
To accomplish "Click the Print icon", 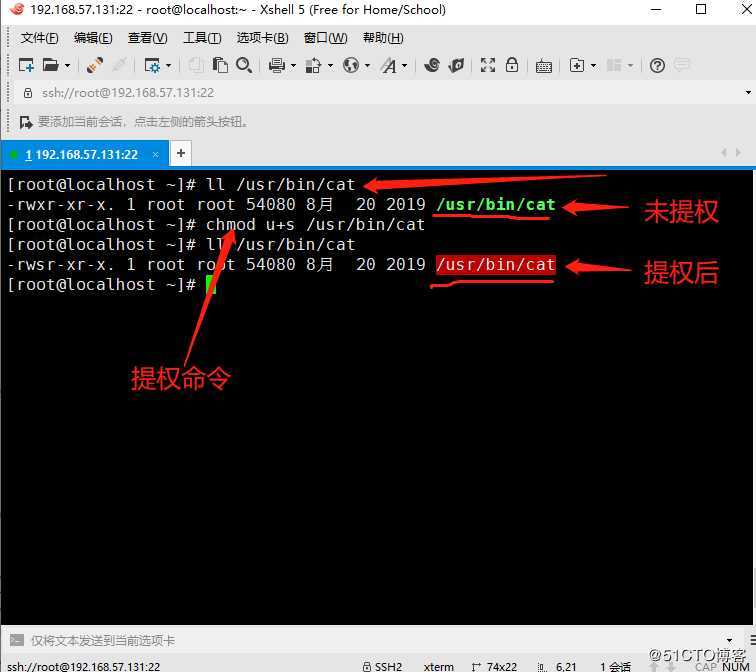I will (277, 65).
